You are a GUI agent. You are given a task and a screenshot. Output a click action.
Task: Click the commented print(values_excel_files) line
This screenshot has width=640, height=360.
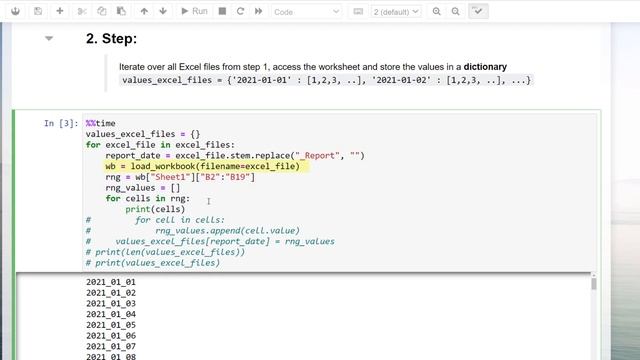[153, 263]
